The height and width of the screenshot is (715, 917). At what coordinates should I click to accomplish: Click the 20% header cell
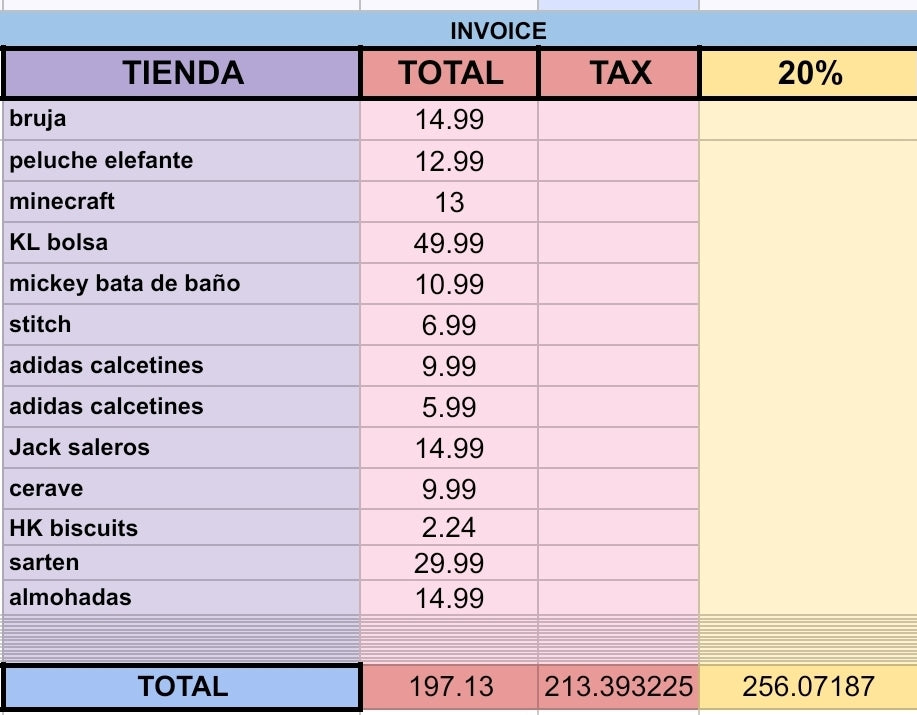[808, 73]
